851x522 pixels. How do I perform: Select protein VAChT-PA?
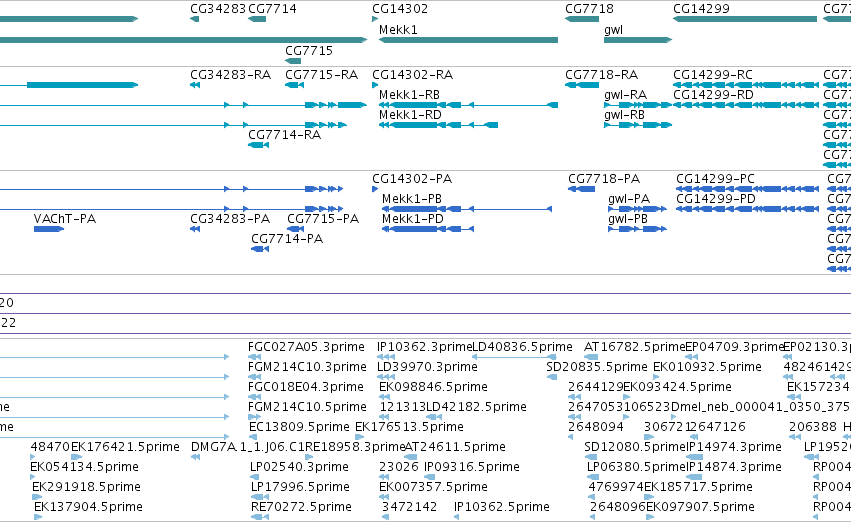pos(65,219)
